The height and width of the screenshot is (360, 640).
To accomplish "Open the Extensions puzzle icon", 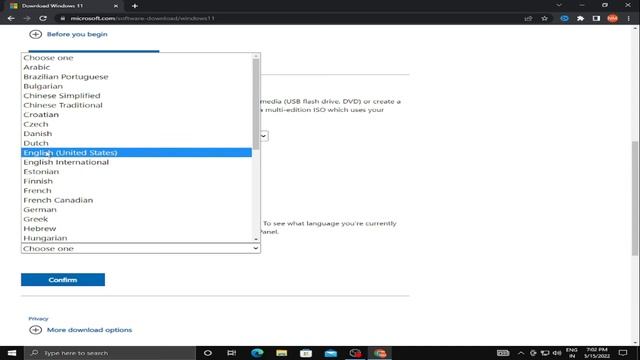I will [x=580, y=18].
